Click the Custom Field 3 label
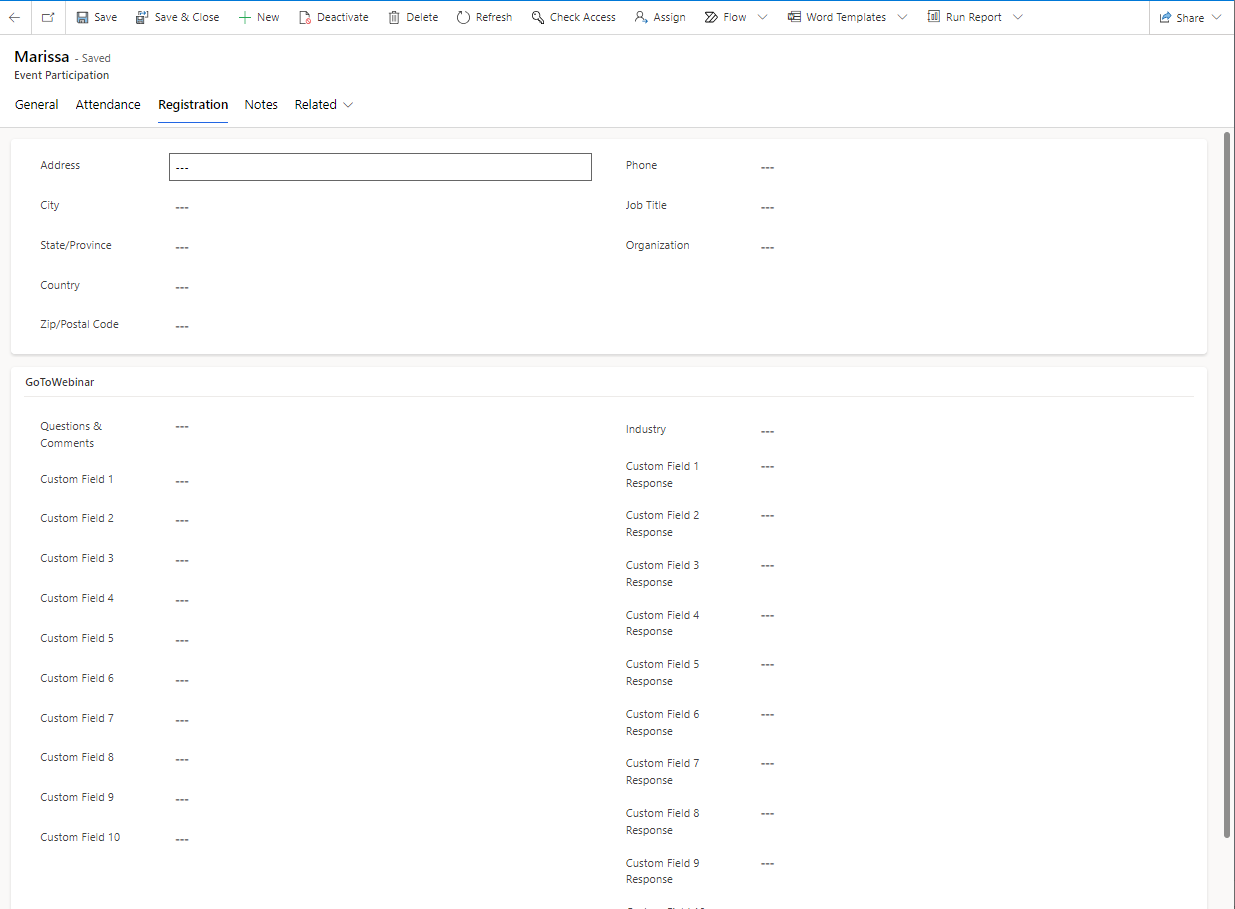The height and width of the screenshot is (909, 1235). (77, 558)
